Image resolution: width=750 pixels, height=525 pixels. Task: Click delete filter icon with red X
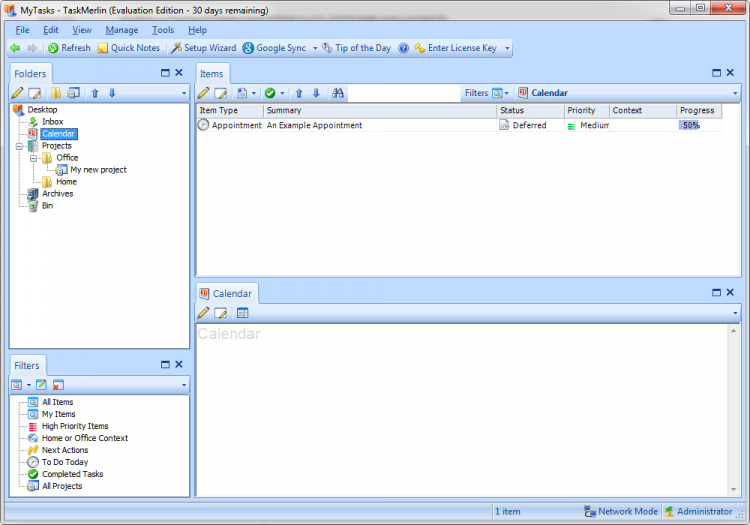58,385
